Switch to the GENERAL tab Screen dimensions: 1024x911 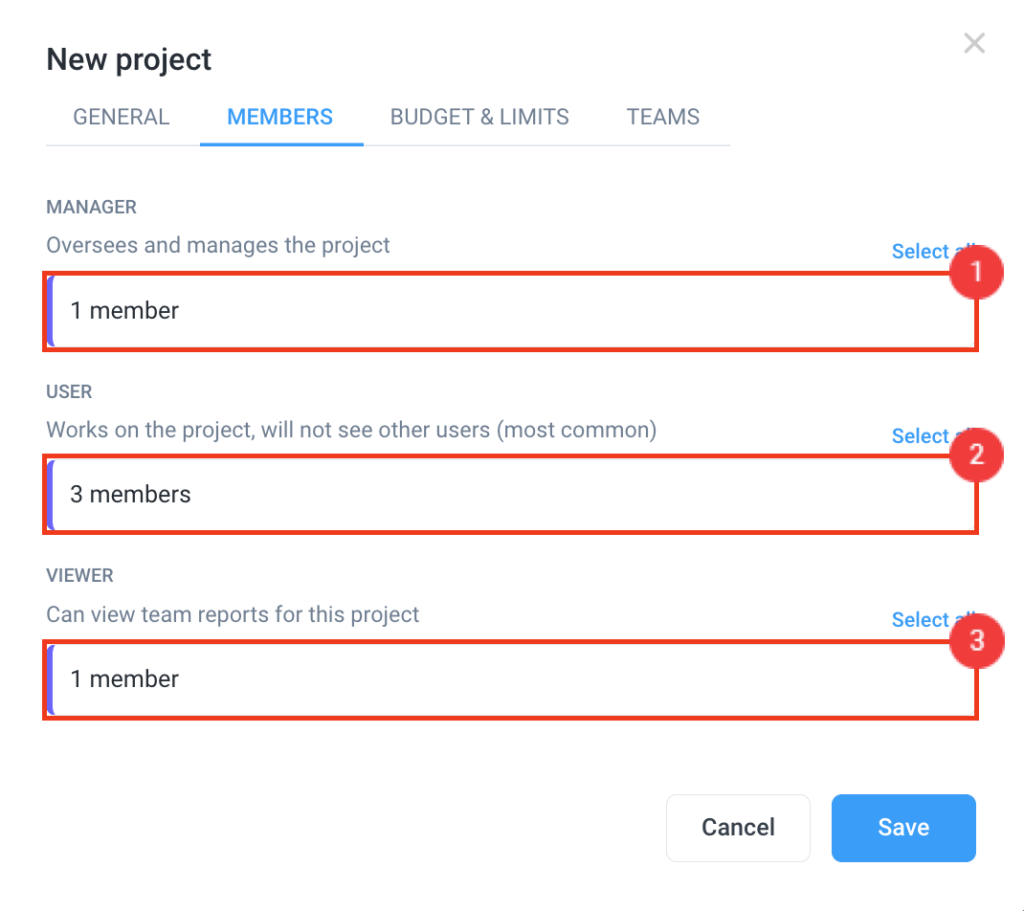pos(120,117)
